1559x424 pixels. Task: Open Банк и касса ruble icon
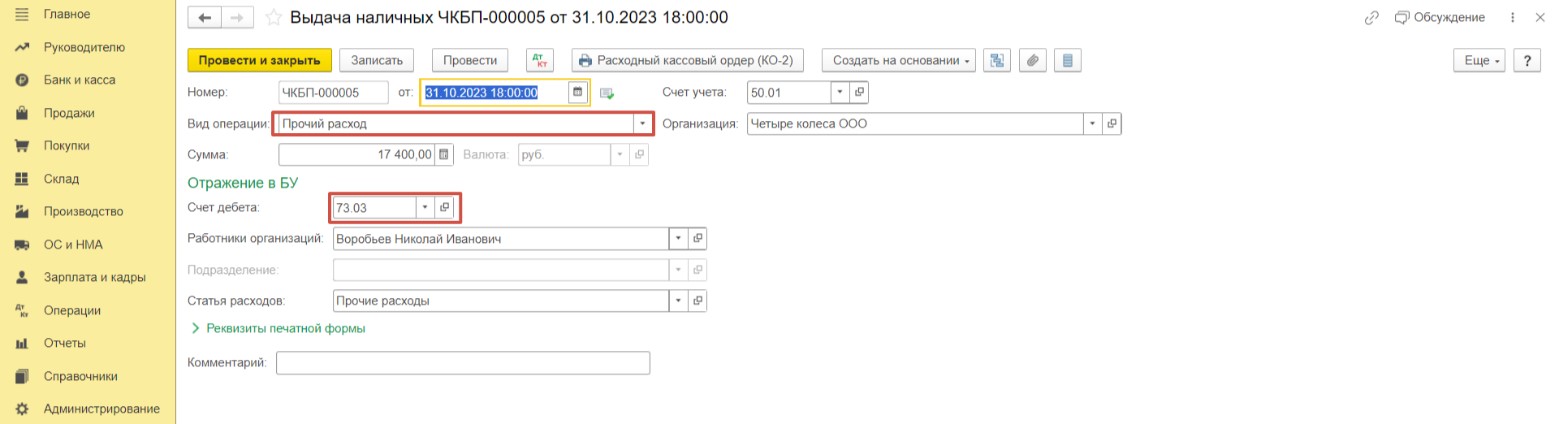click(21, 80)
